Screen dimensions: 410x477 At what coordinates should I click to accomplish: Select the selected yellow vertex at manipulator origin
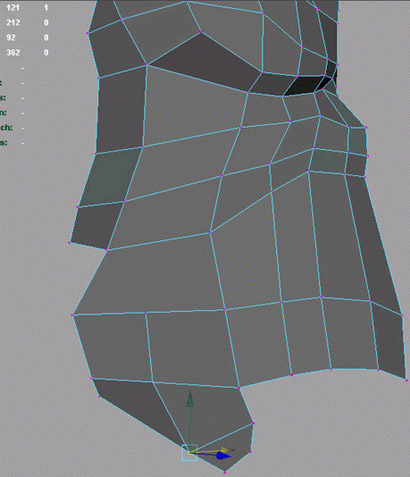[189, 453]
